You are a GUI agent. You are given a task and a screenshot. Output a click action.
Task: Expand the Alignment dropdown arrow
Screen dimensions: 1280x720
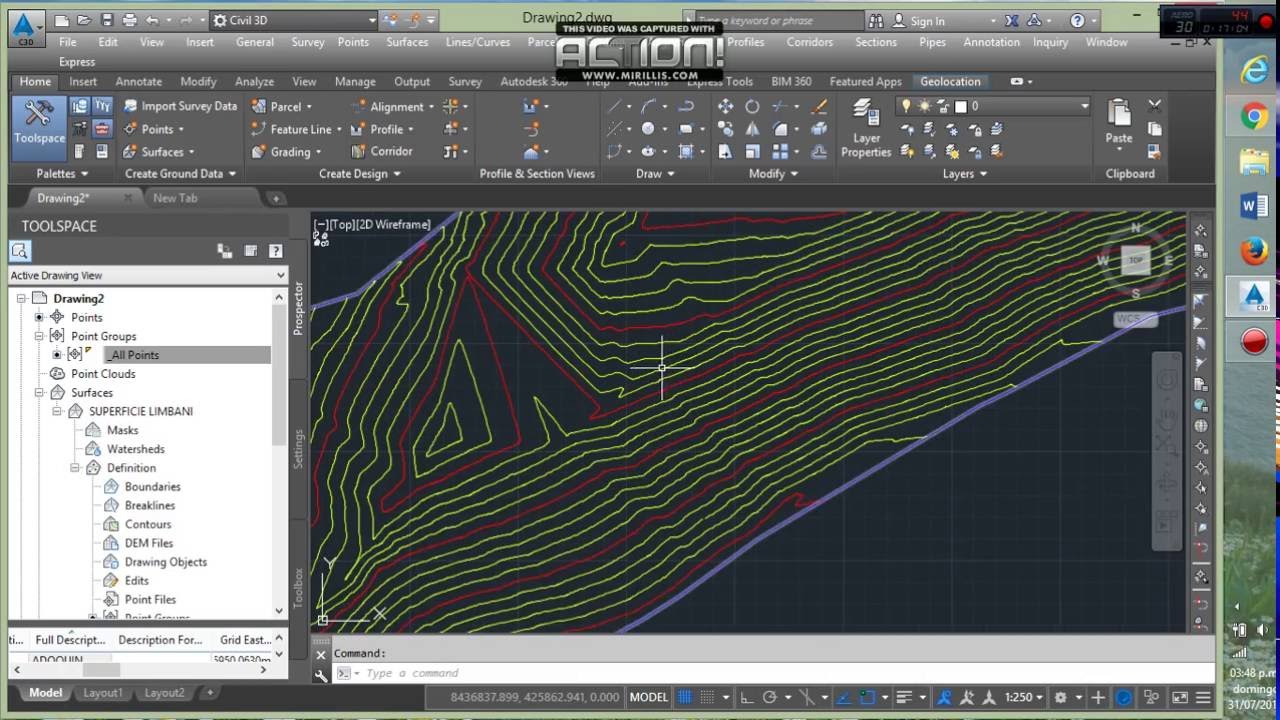click(x=431, y=107)
